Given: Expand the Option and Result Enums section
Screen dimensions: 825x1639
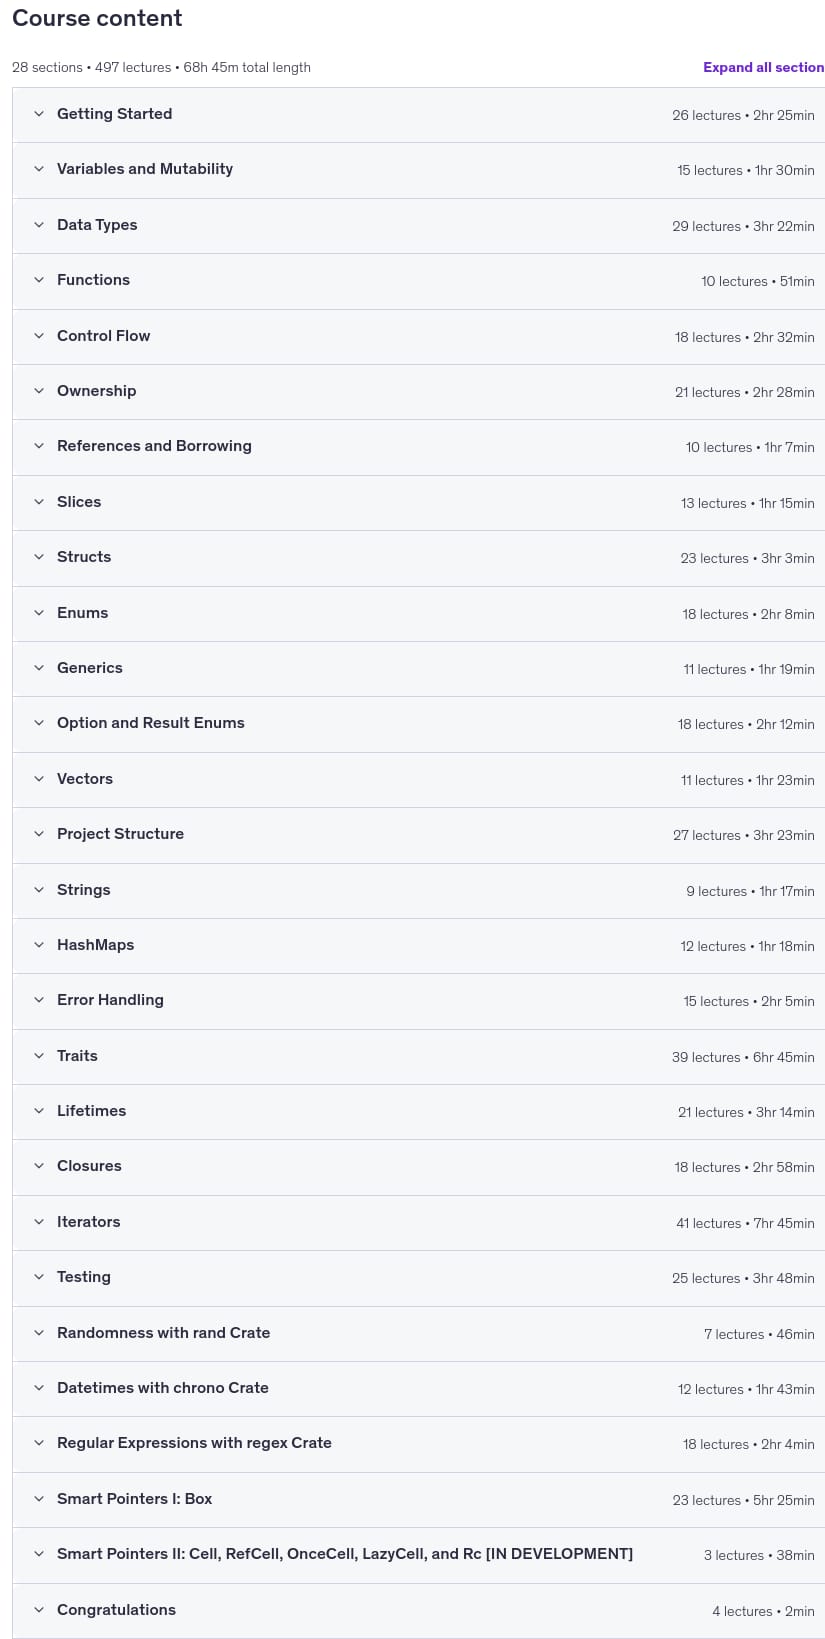Looking at the screenshot, I should pos(418,724).
